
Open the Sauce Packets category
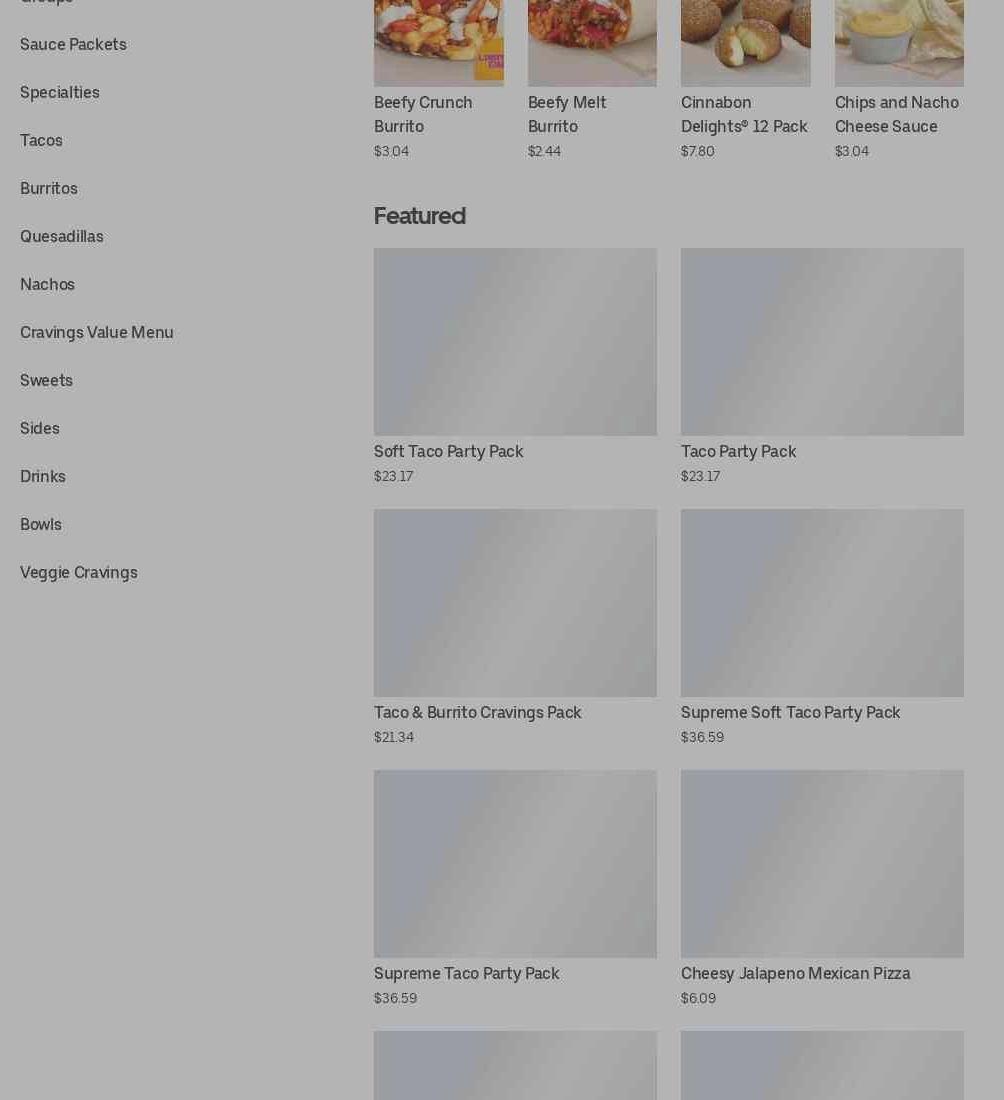point(73,44)
